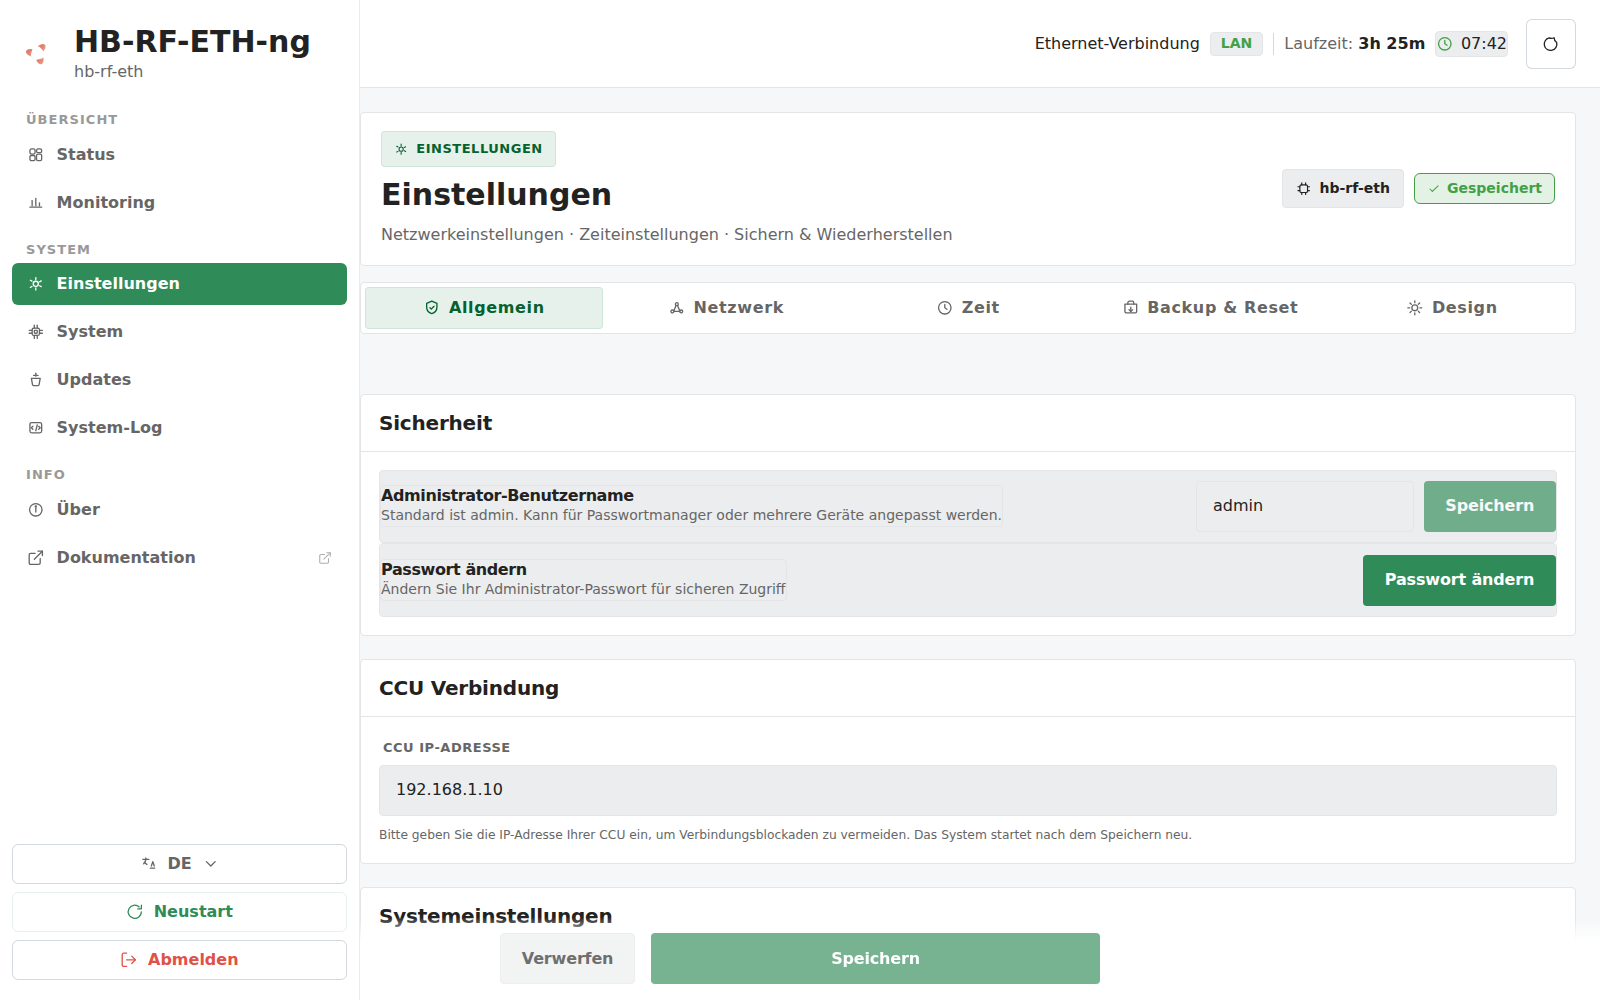
Task: Click the wide Speichern button at the bottom
Action: click(875, 958)
